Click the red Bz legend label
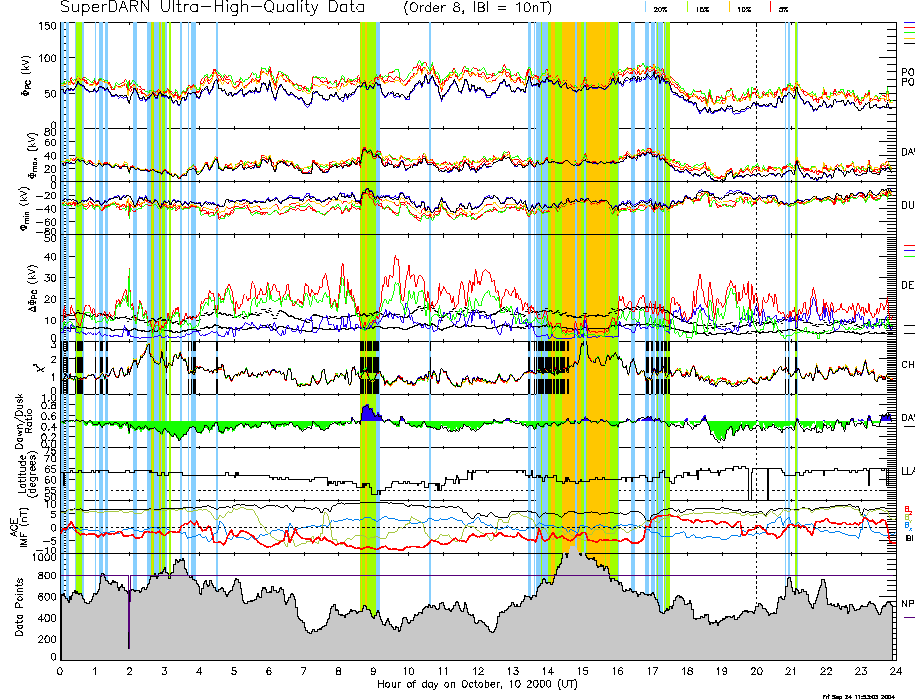Screen dimensions: 915x700 907,508
